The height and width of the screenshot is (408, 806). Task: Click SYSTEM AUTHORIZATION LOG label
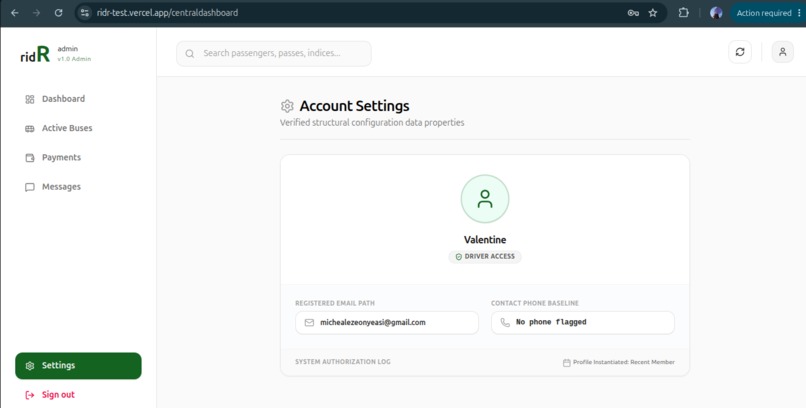coord(343,362)
